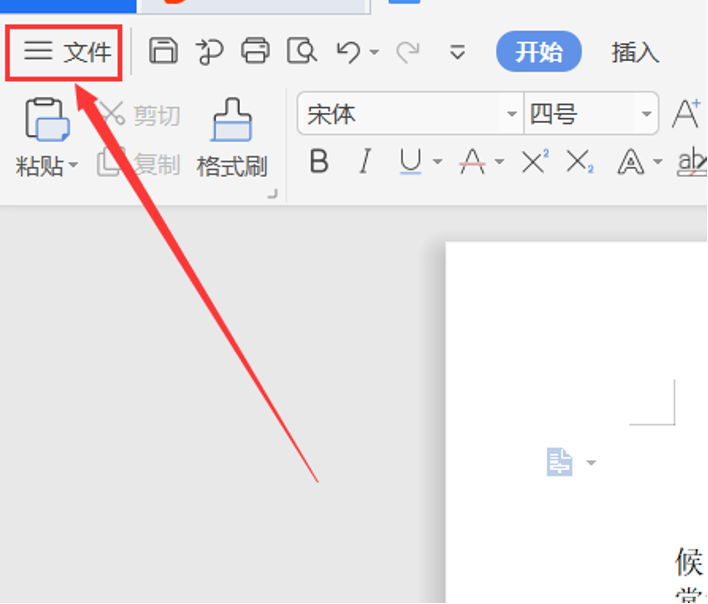Viewport: 708px width, 604px height.
Task: Expand the strikethrough dropdown arrow
Action: 499,161
